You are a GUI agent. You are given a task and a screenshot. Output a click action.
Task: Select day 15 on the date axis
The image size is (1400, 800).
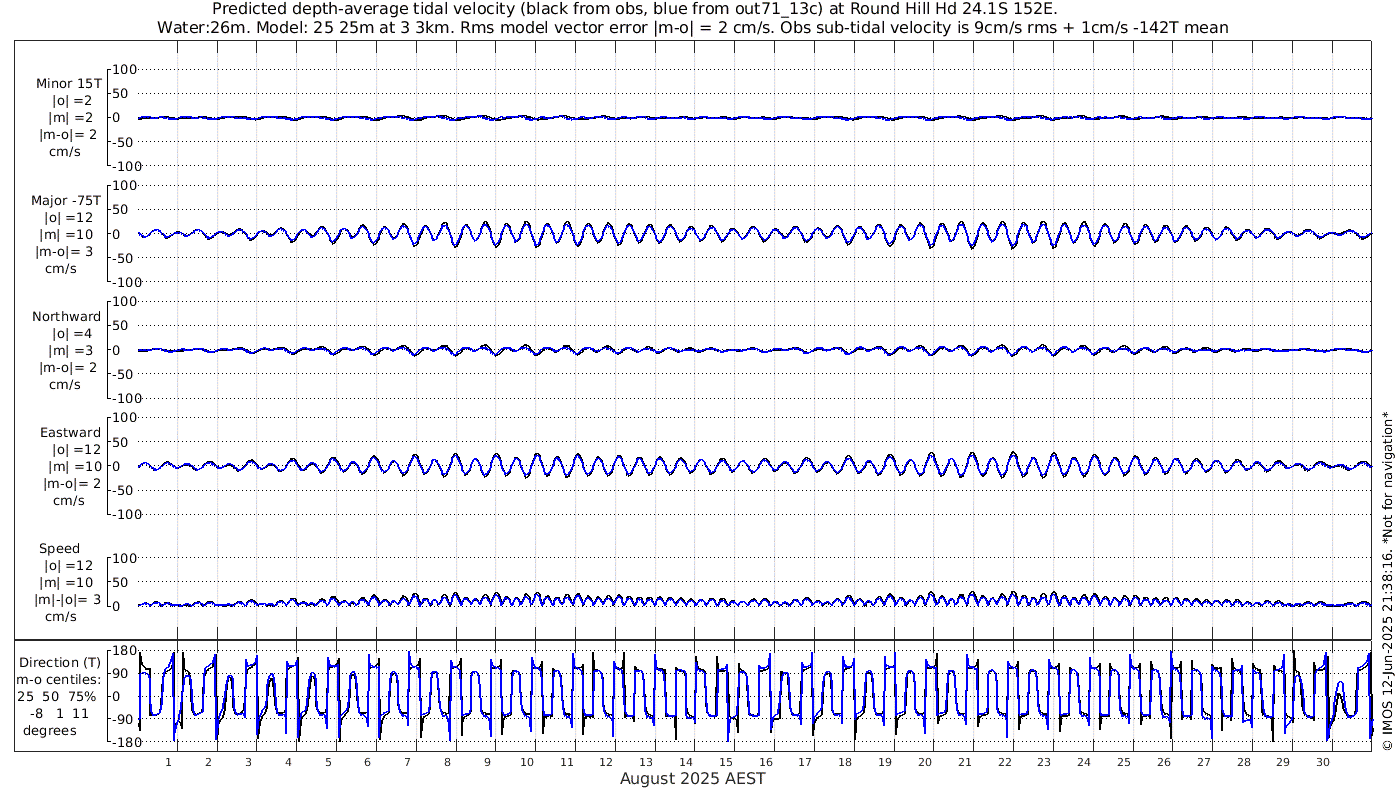tap(726, 762)
